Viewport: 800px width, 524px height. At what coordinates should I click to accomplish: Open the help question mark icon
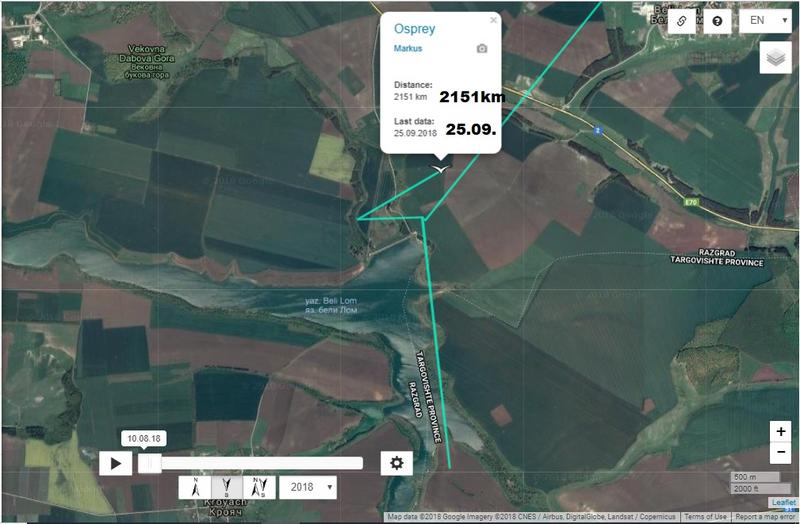(717, 21)
